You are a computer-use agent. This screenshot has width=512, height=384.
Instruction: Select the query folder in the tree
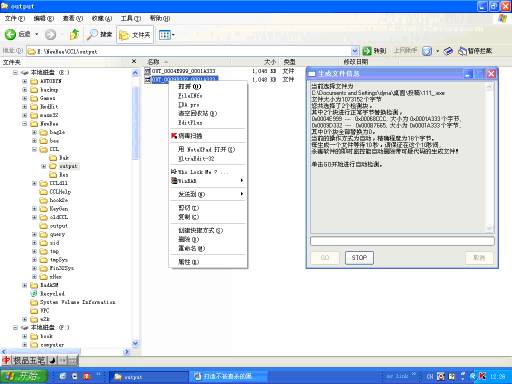click(53, 234)
